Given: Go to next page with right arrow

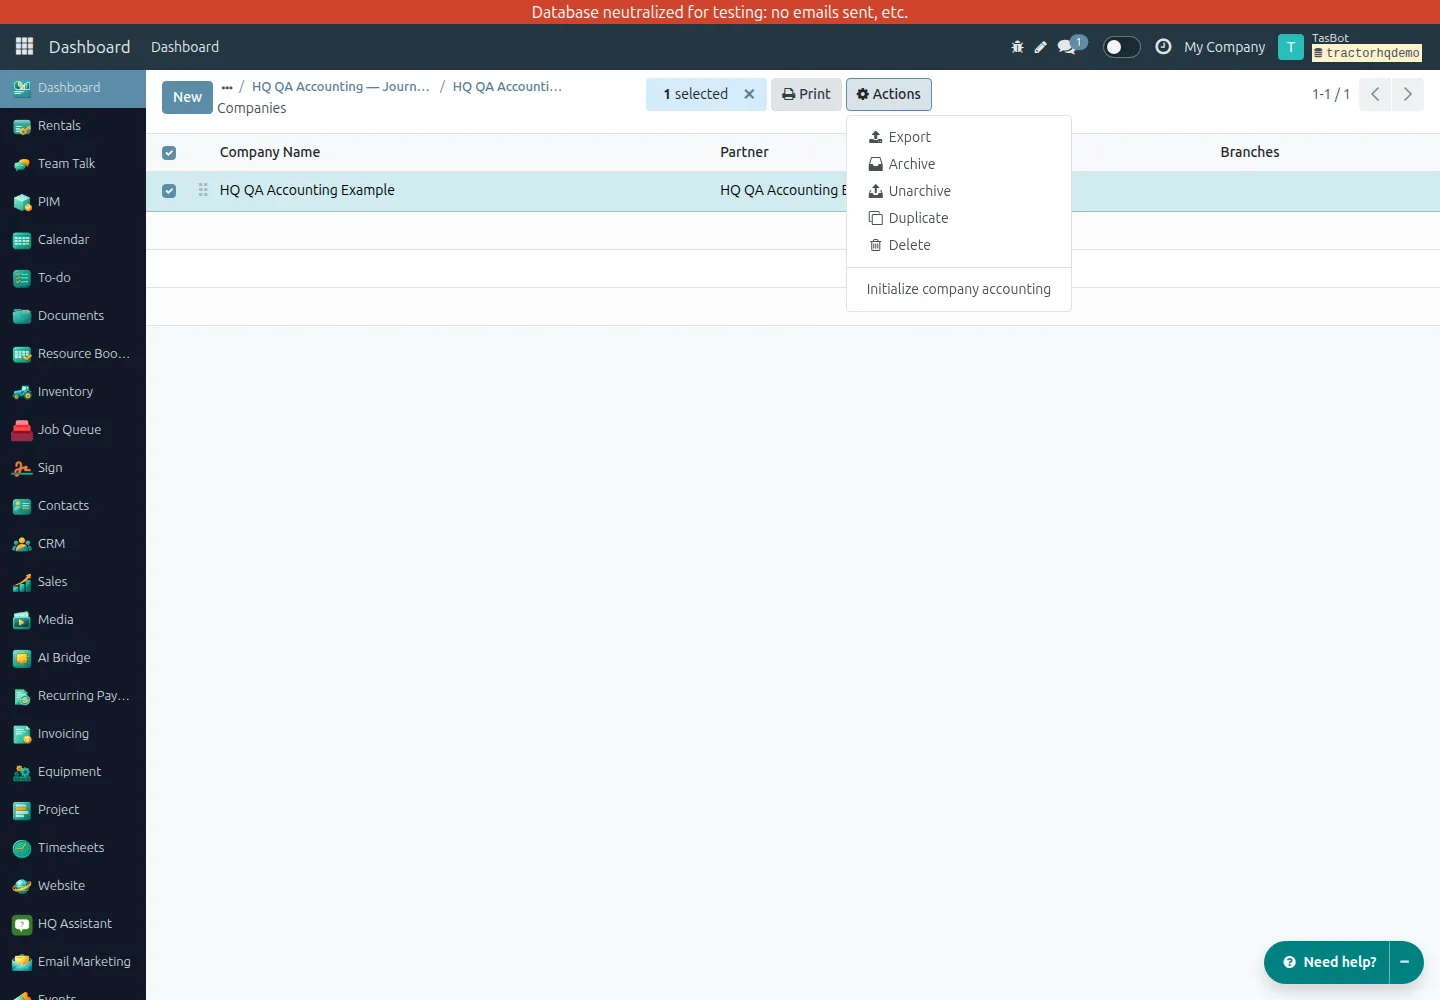Looking at the screenshot, I should click(x=1407, y=94).
